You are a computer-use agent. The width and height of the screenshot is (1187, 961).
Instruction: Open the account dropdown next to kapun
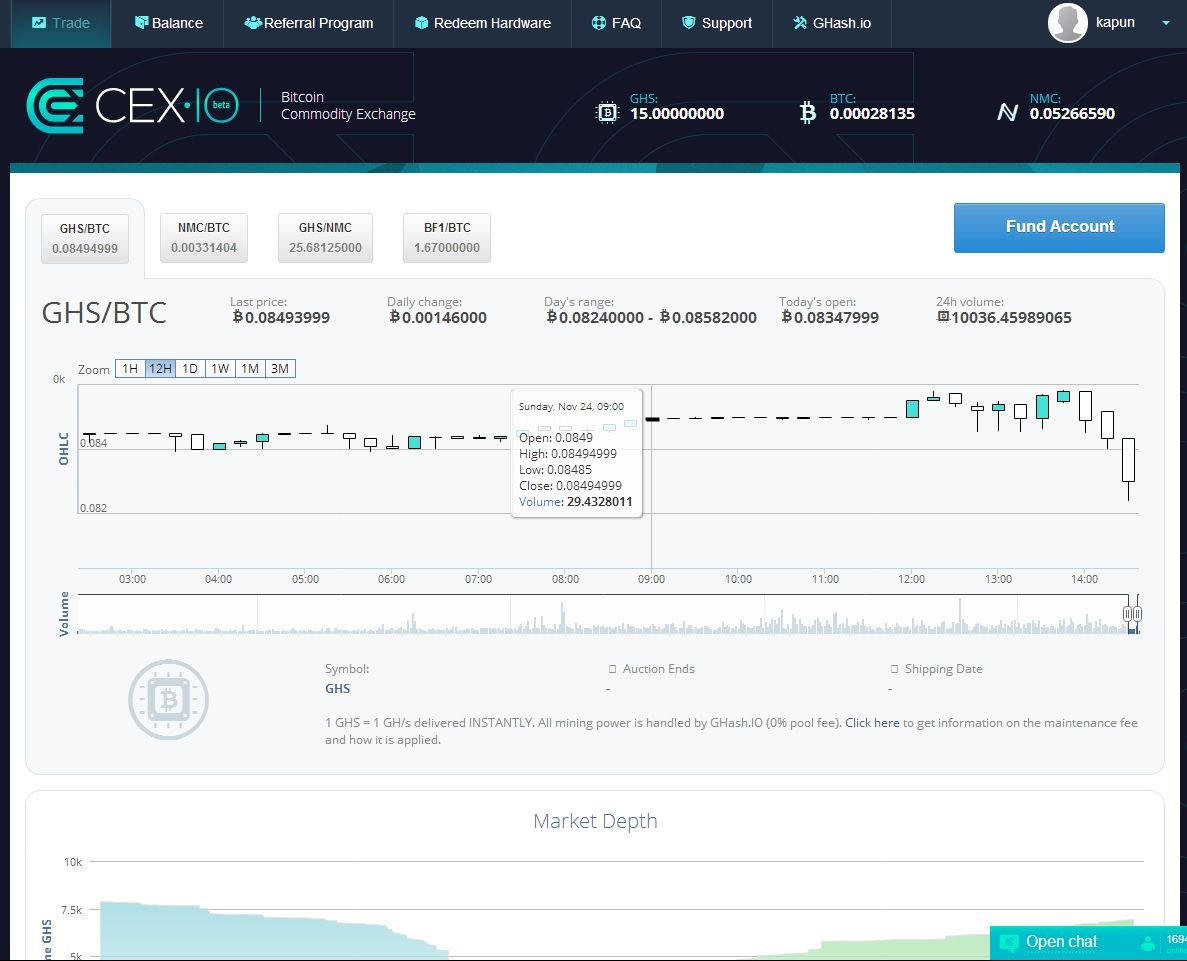coord(1164,22)
